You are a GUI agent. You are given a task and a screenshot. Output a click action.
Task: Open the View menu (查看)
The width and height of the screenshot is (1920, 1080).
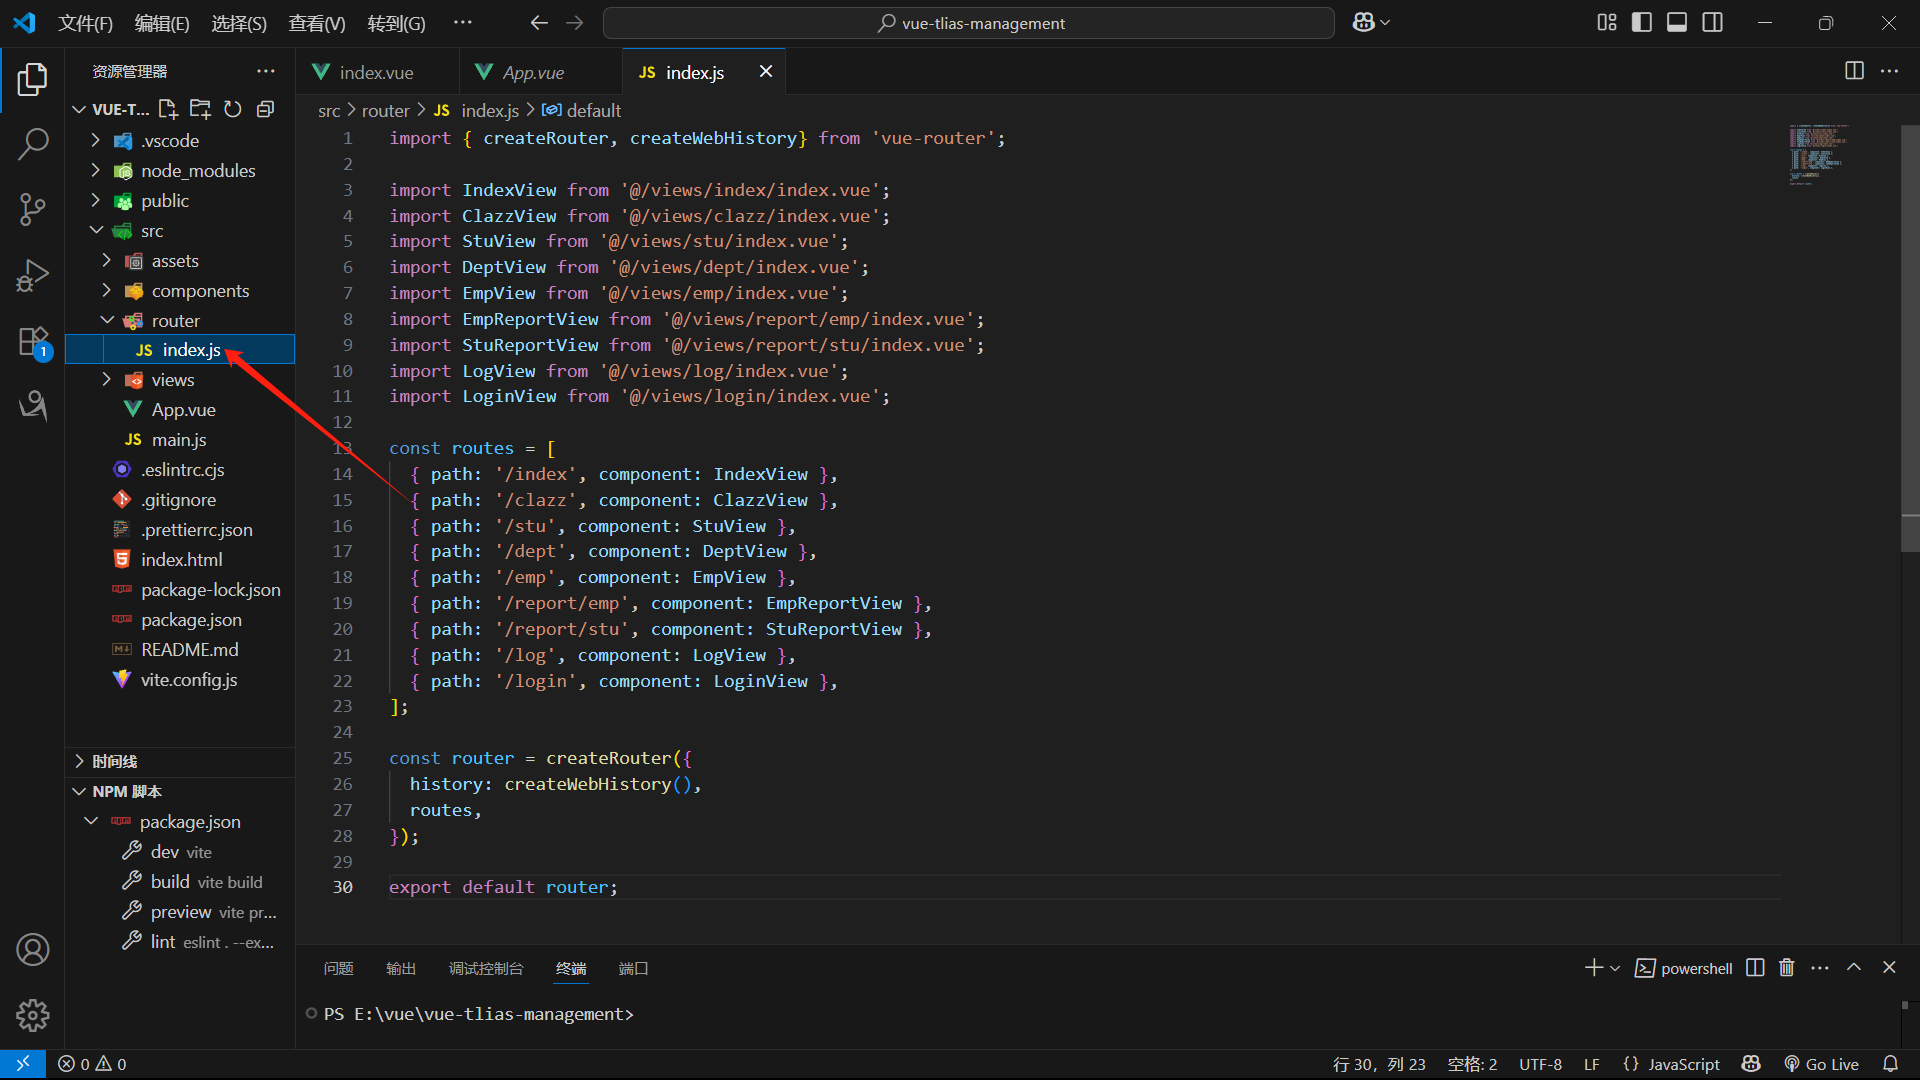coord(317,23)
